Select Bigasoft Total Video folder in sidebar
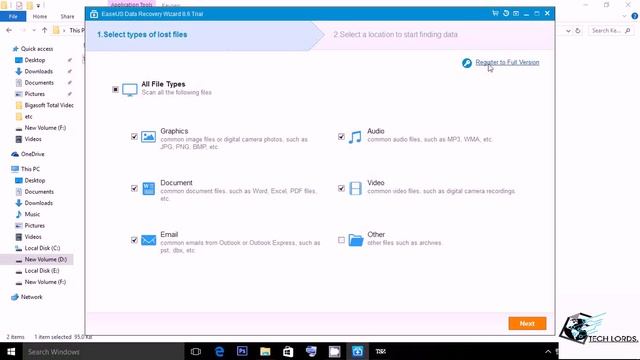The width and height of the screenshot is (640, 360). pyautogui.click(x=49, y=105)
